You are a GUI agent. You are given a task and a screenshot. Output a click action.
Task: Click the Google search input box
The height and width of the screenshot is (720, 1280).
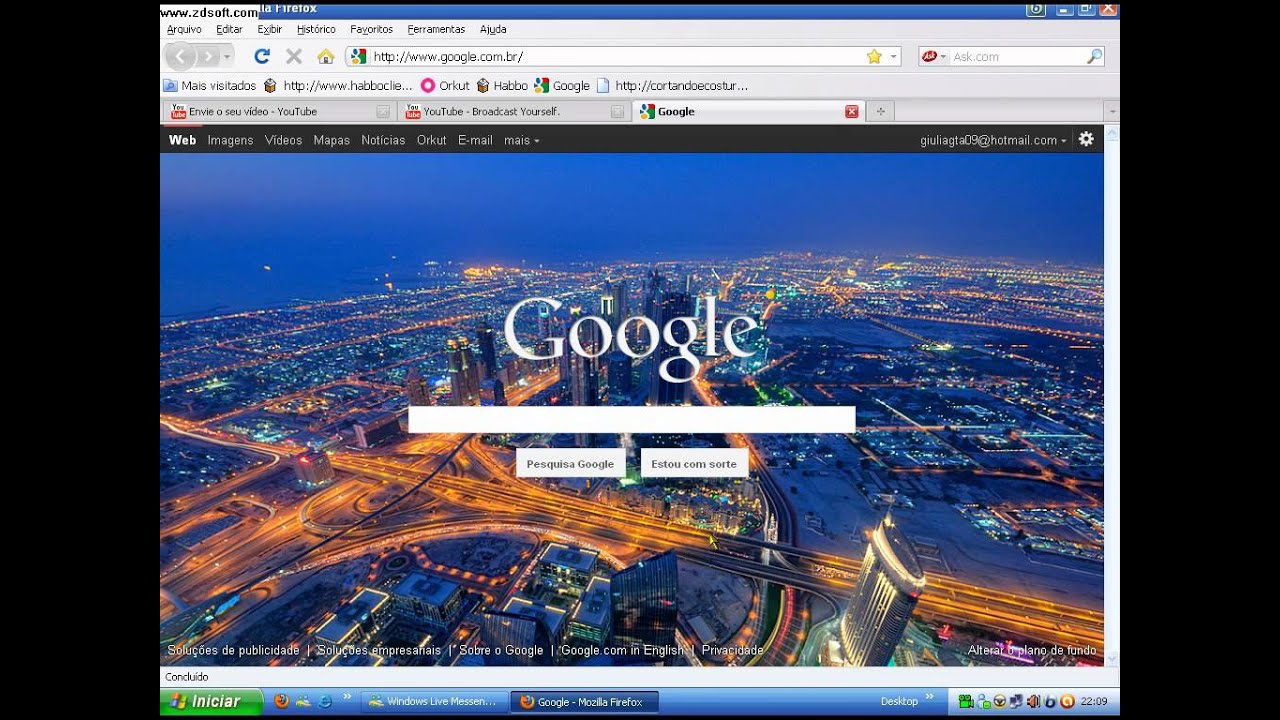(x=631, y=419)
